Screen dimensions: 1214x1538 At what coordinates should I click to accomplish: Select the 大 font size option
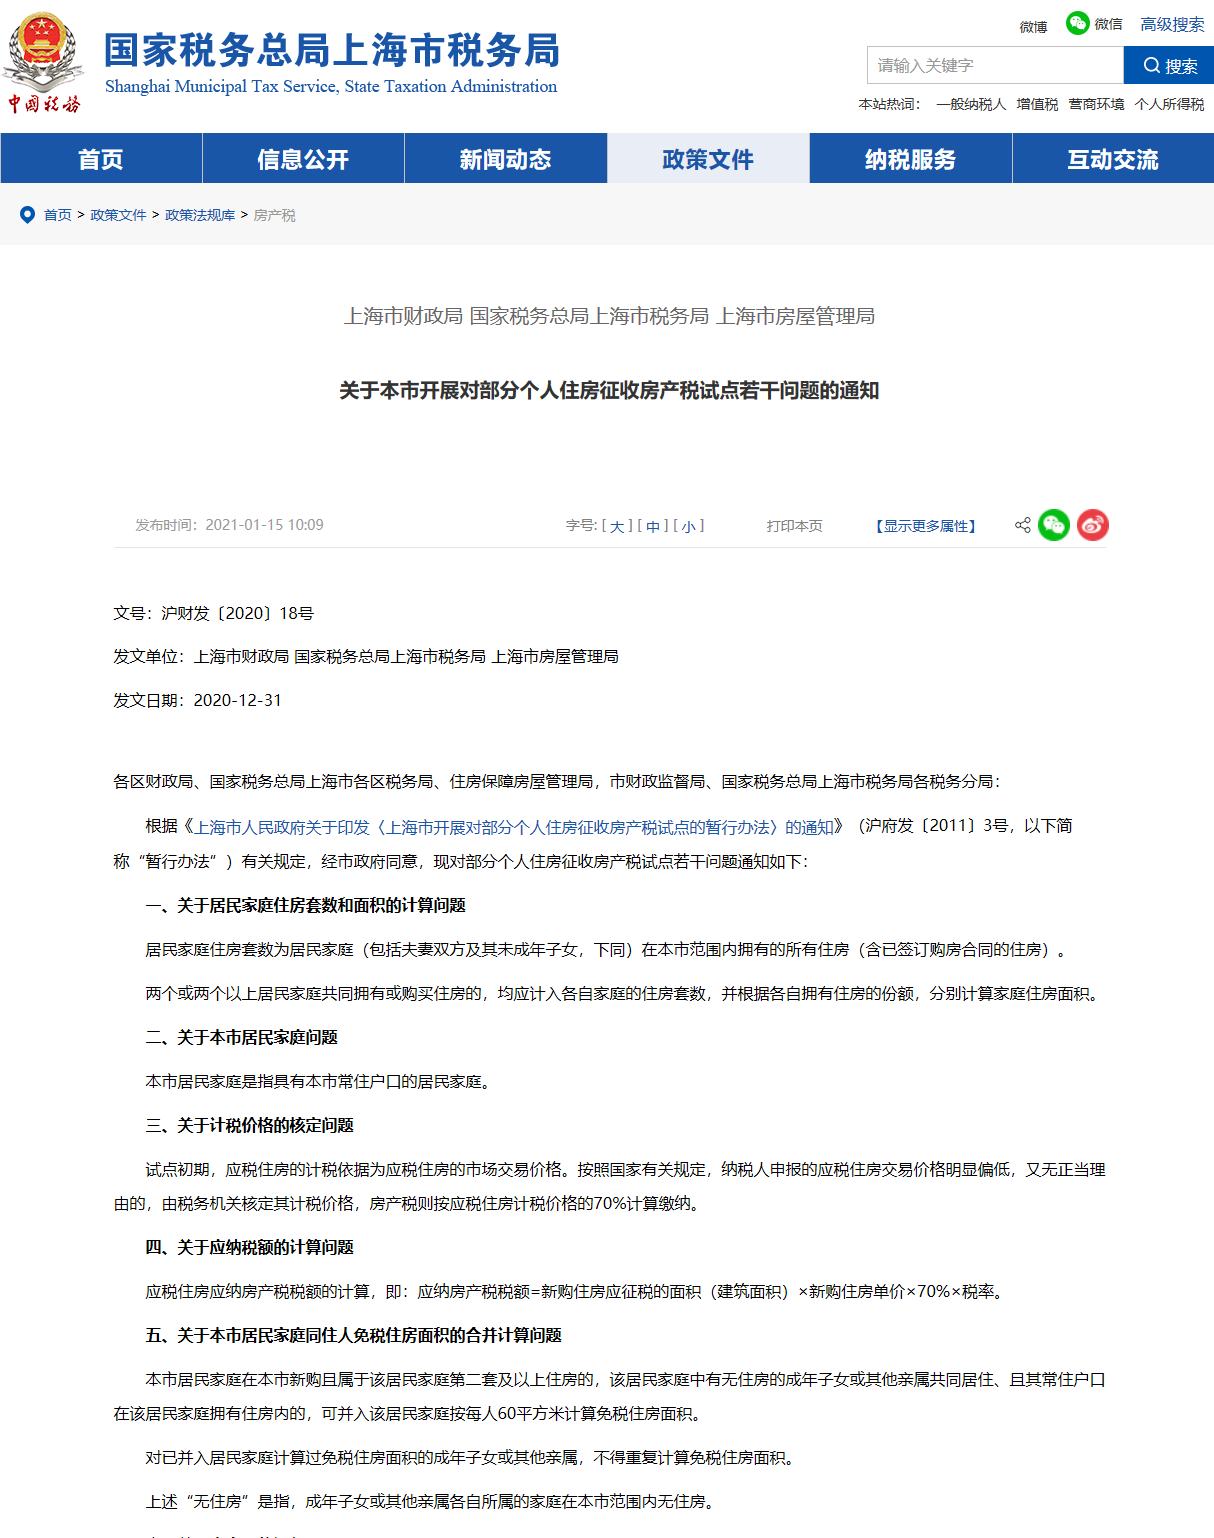click(x=615, y=525)
